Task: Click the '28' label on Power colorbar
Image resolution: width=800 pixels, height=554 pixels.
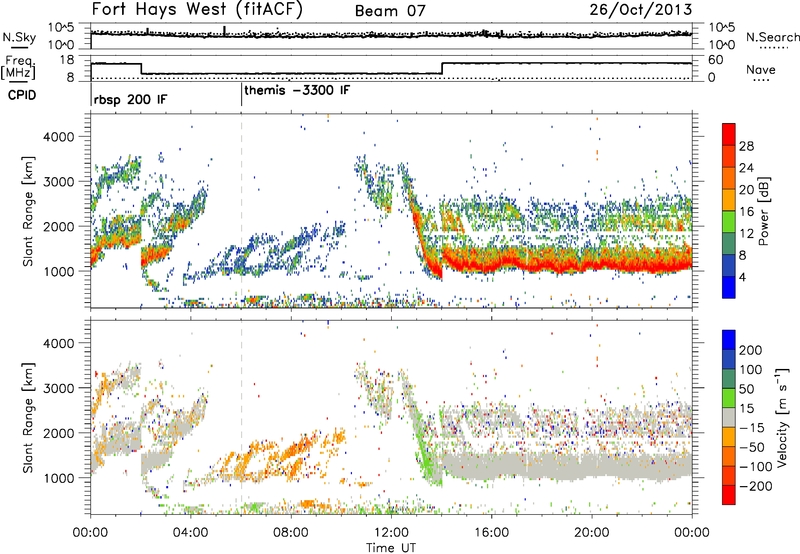Action: click(x=746, y=146)
